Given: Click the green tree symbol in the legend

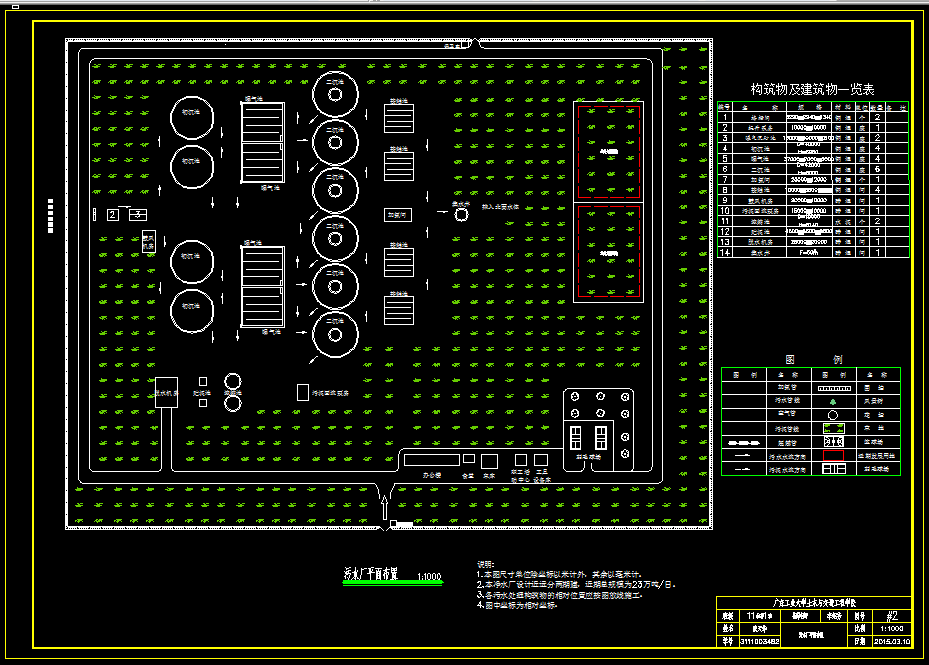Looking at the screenshot, I should click(833, 401).
